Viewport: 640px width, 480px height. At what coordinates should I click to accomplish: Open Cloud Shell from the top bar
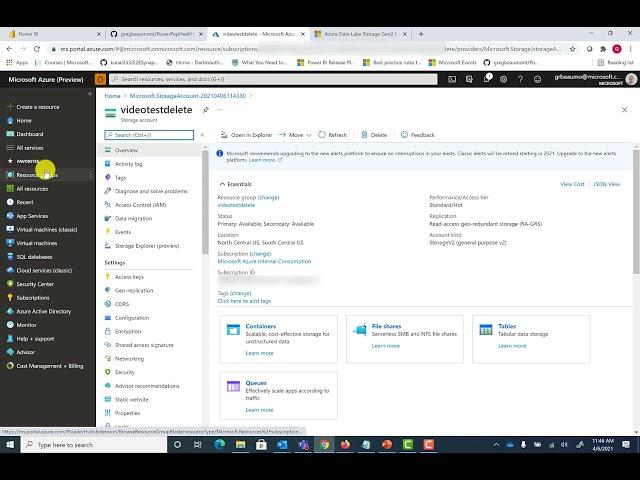pyautogui.click(x=453, y=80)
